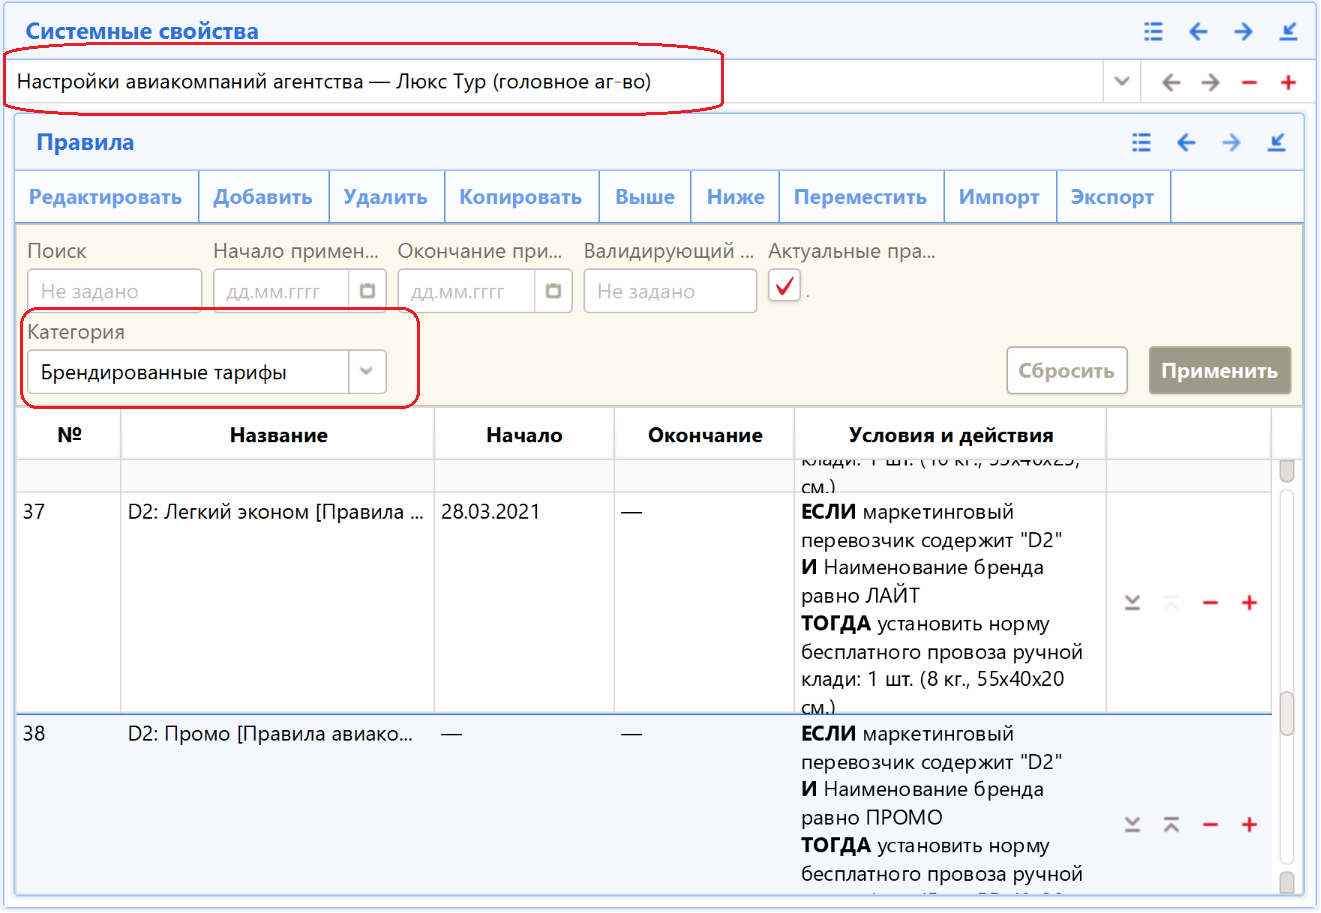Move rule 38 to top with icon
Screen dimensions: 1321x913
click(1171, 825)
